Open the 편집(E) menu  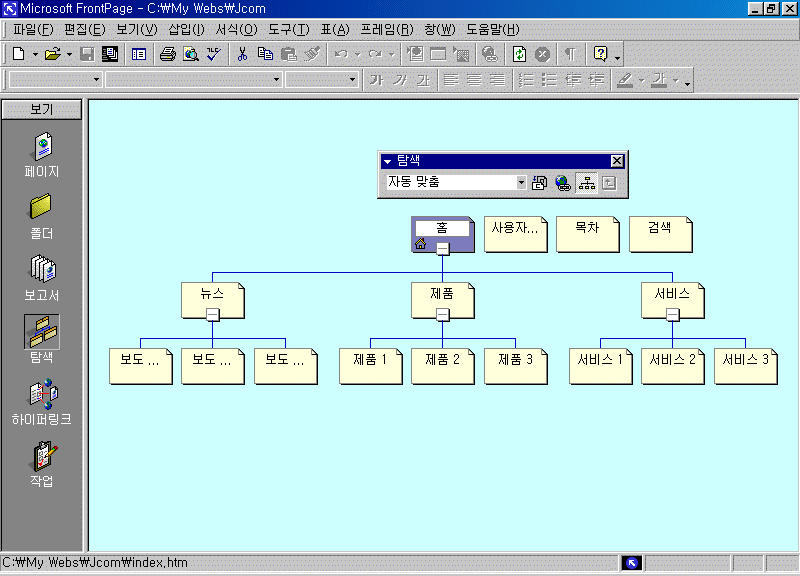point(85,30)
